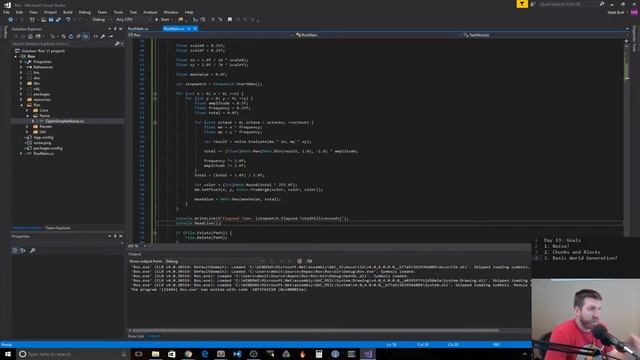
Task: Expand the References node in Solution Explorer
Action: pos(21,67)
